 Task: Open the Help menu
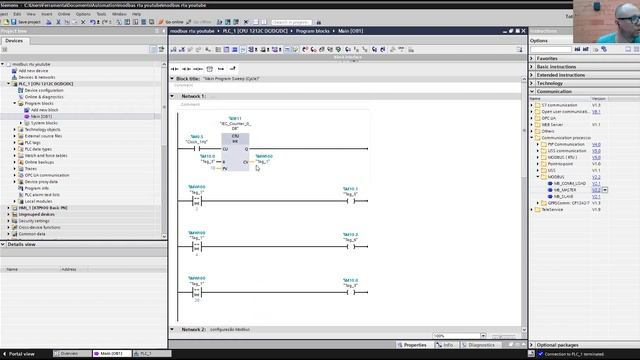pyautogui.click(x=136, y=14)
